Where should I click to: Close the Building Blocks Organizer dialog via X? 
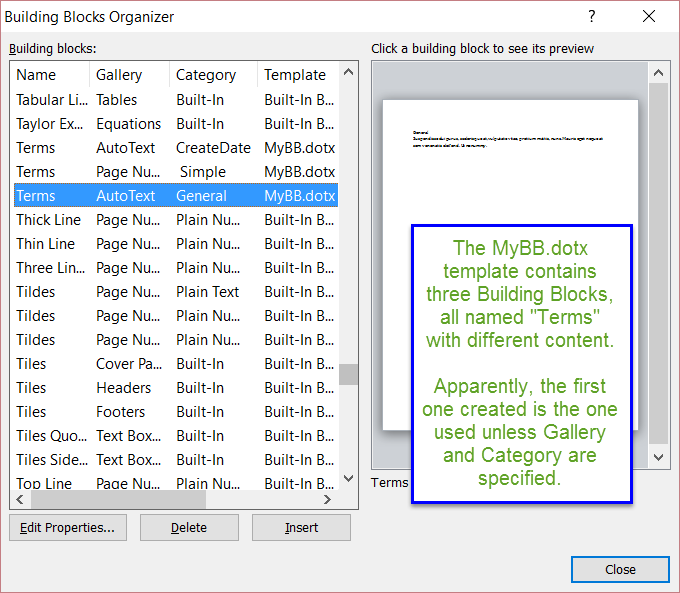click(x=649, y=16)
